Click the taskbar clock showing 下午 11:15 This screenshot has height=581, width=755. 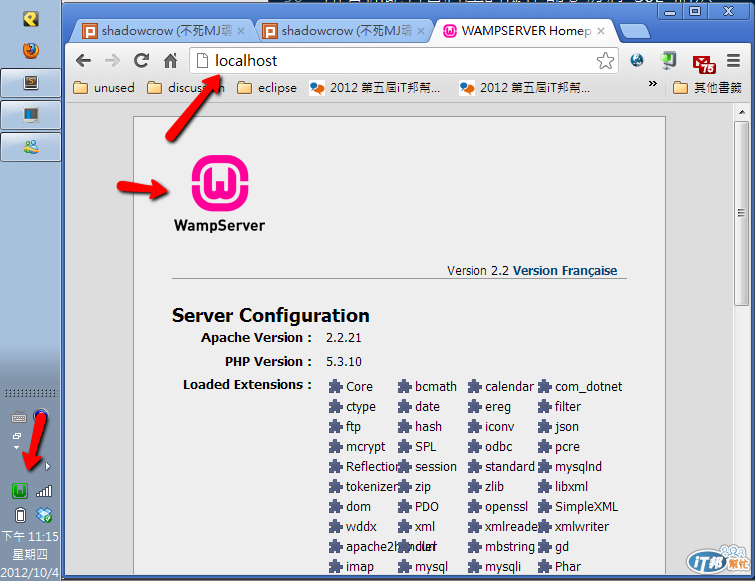pos(30,536)
